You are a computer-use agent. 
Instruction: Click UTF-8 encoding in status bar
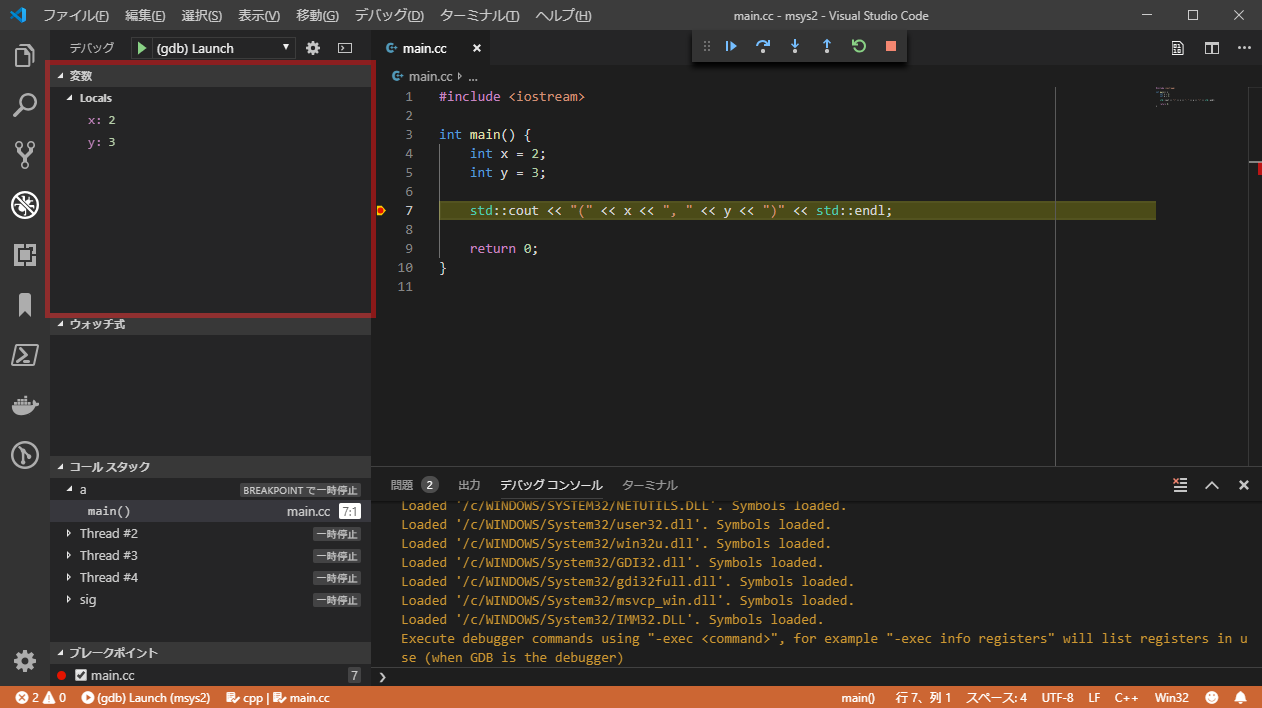pos(1057,697)
